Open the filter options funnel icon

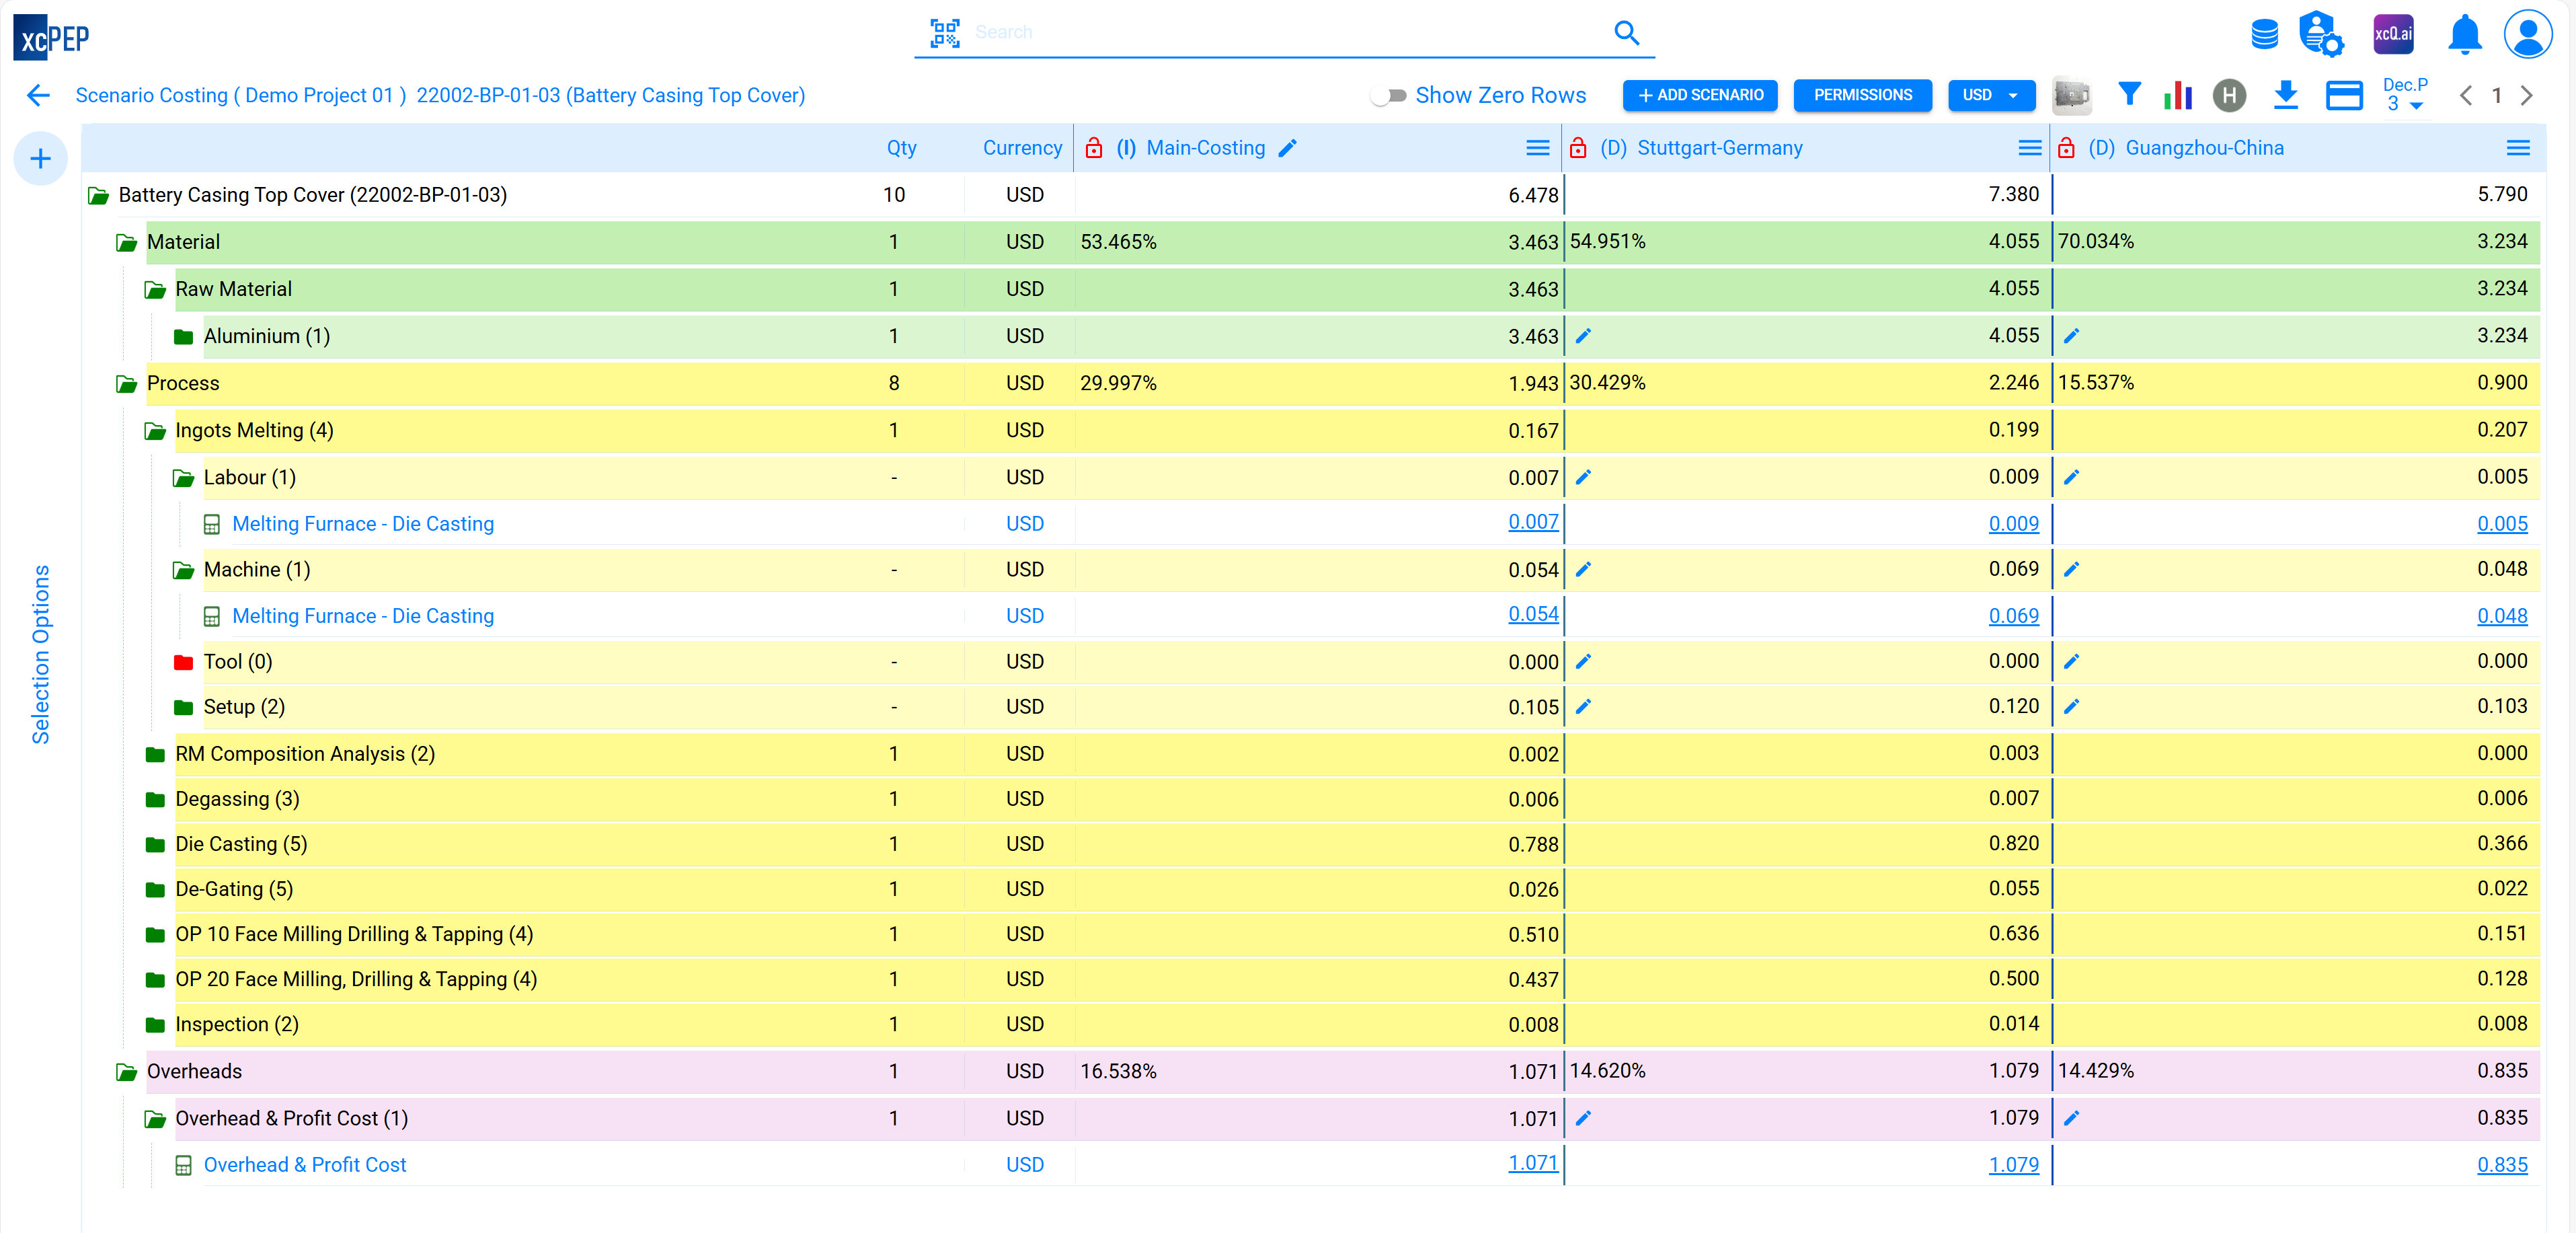tap(2129, 95)
